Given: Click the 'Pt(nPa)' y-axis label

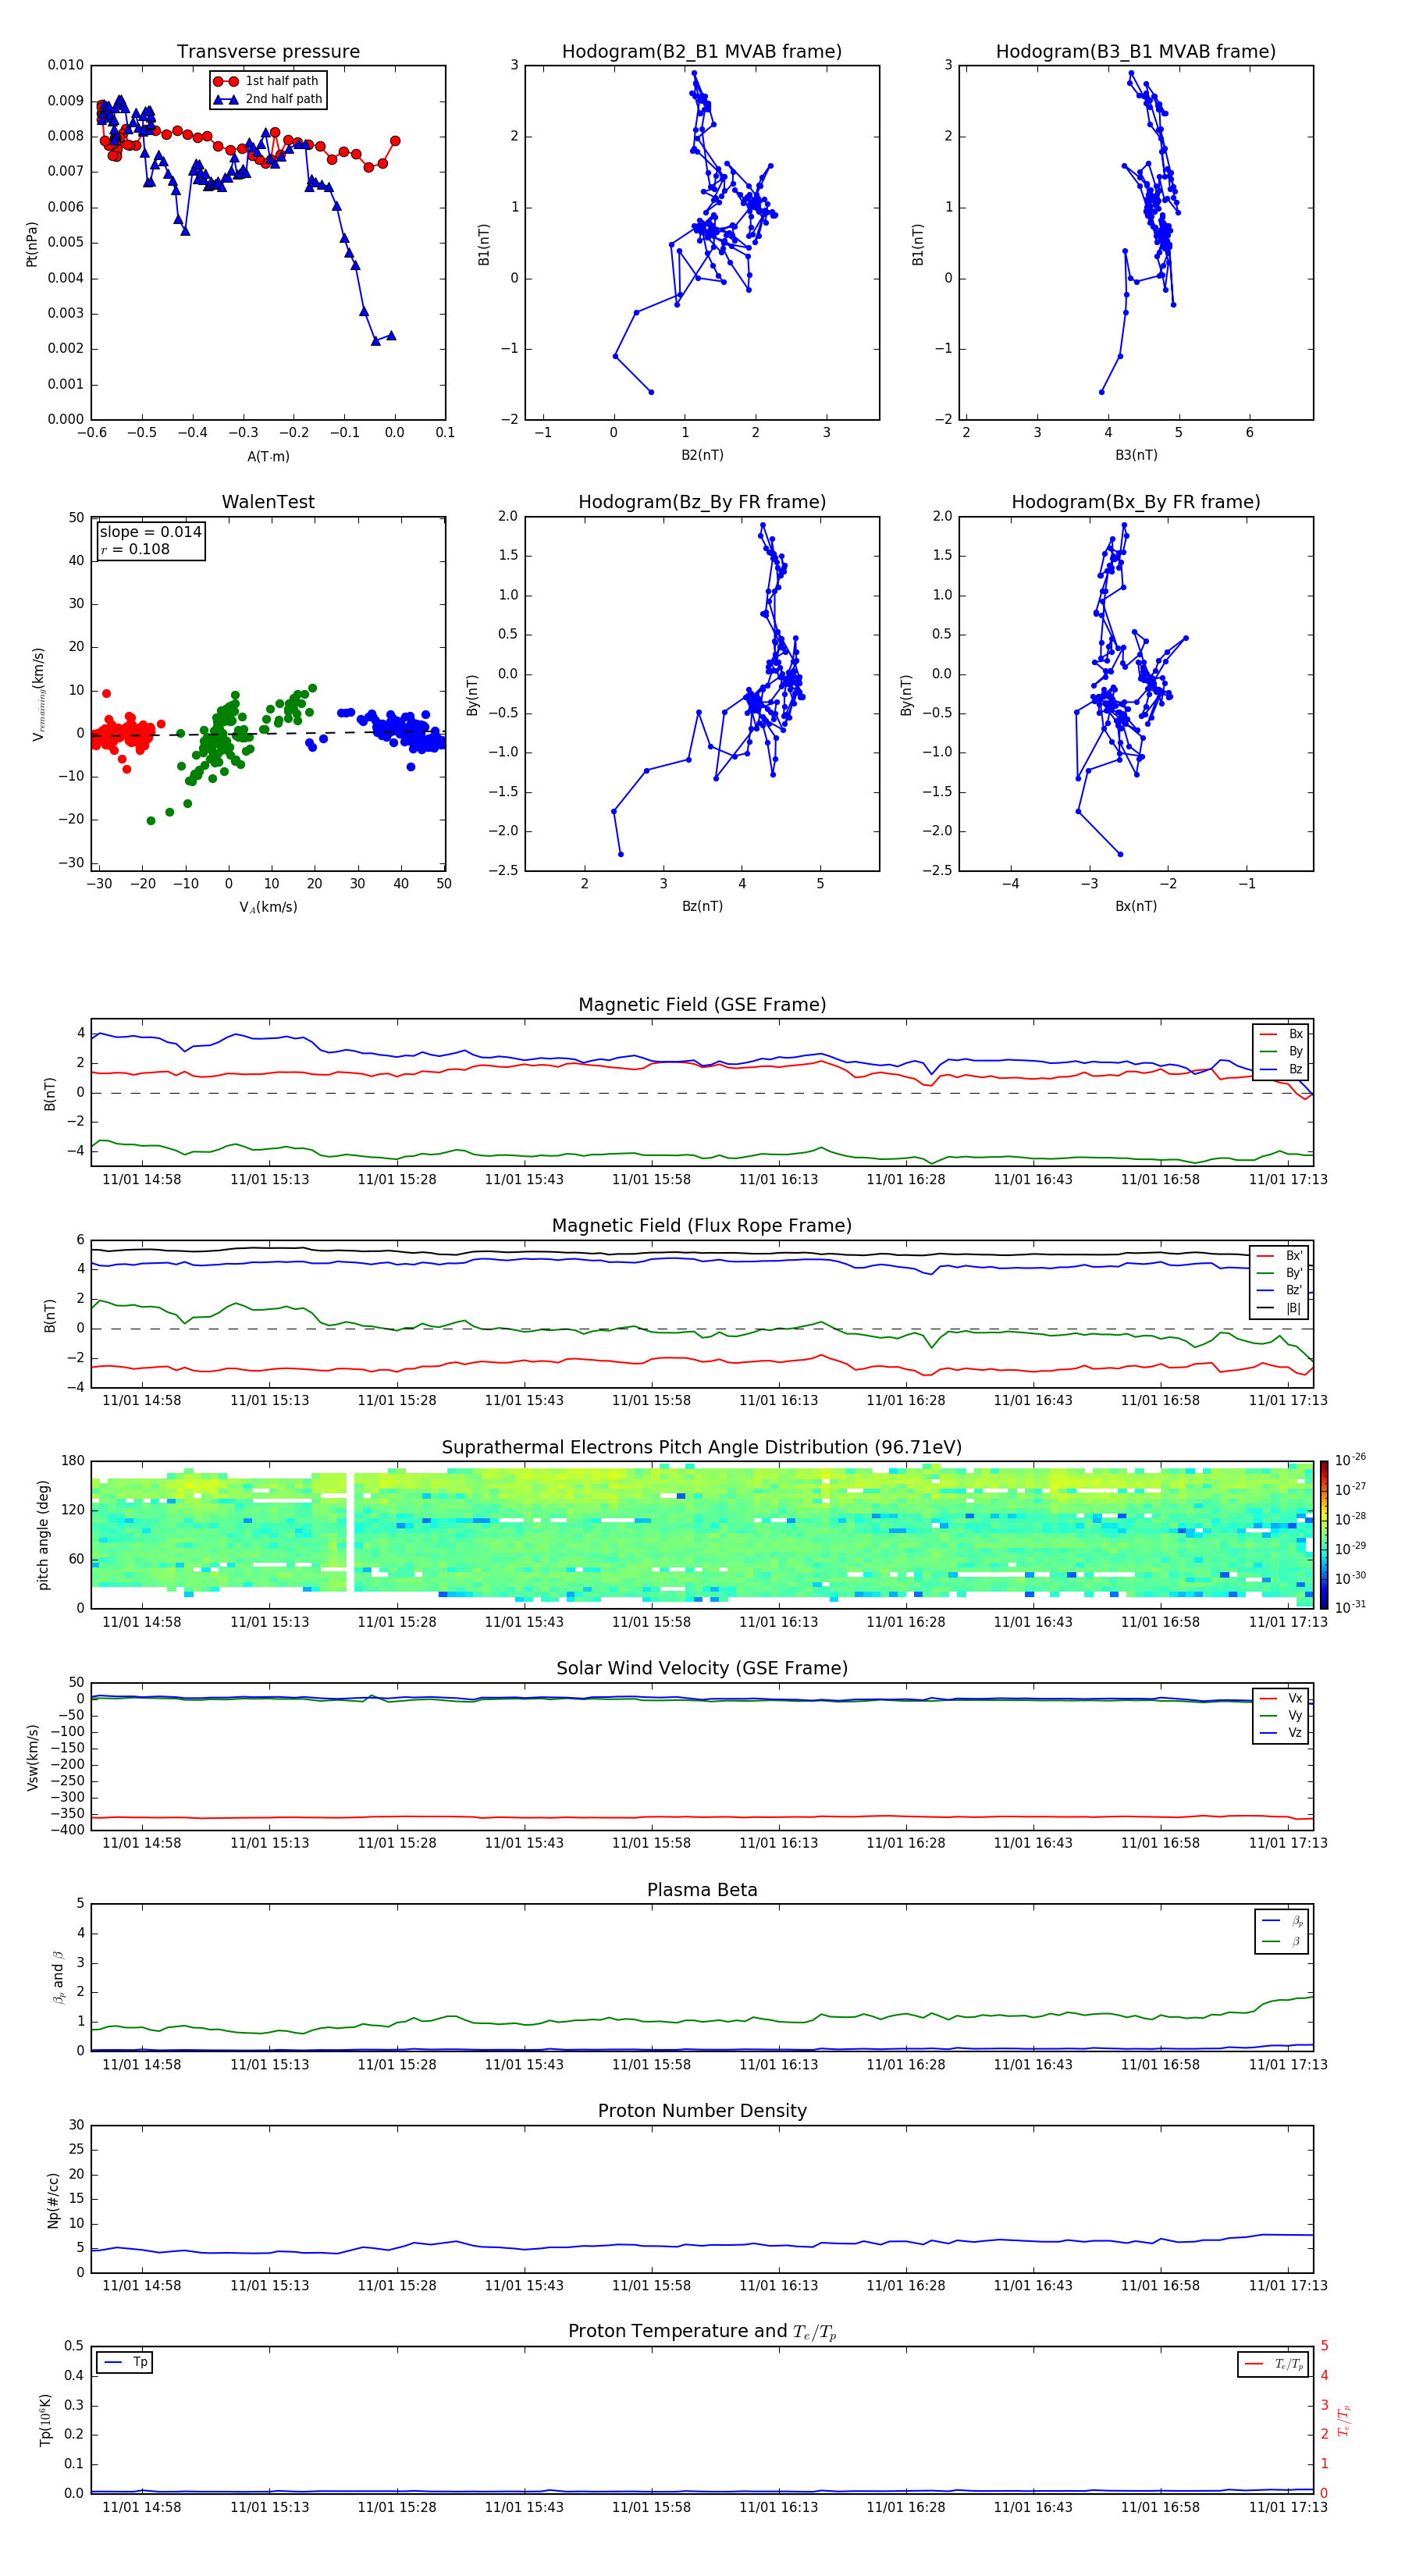Looking at the screenshot, I should 31,244.
